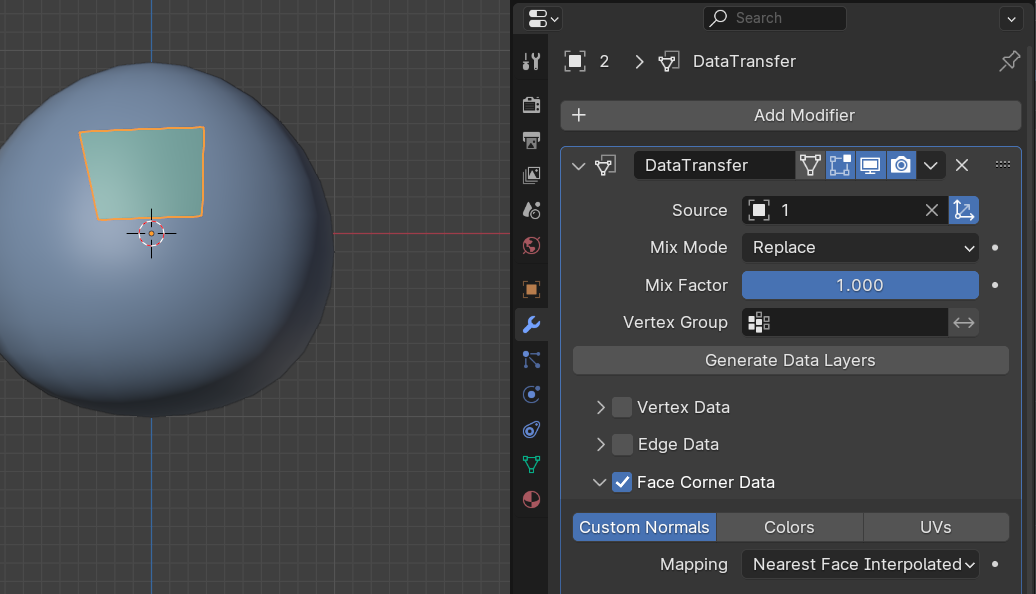Click the DataTransfer breadcrumb label
The image size is (1036, 594).
(744, 61)
